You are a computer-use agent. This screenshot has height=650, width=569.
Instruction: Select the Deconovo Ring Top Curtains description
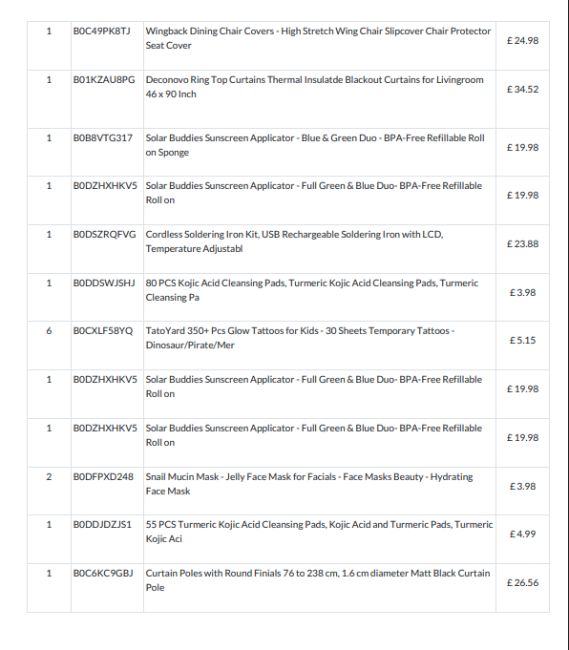314,87
